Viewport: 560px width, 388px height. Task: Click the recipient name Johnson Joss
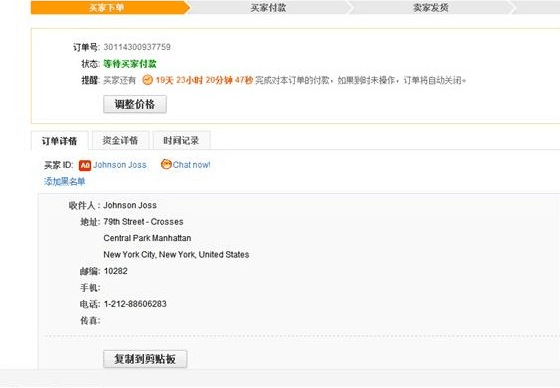point(130,205)
